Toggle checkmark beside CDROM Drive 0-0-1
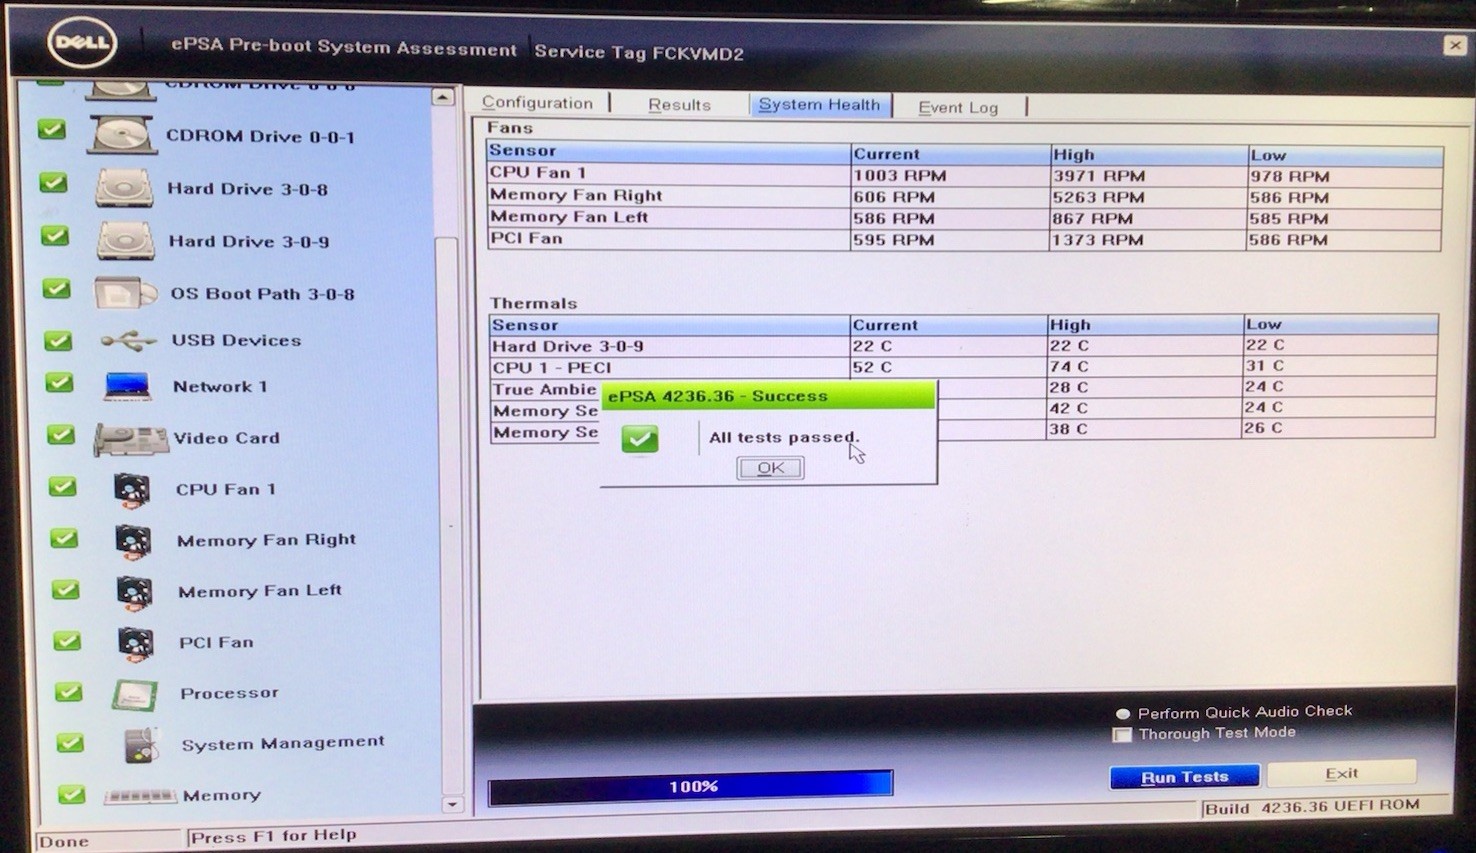The height and width of the screenshot is (853, 1476). [52, 130]
